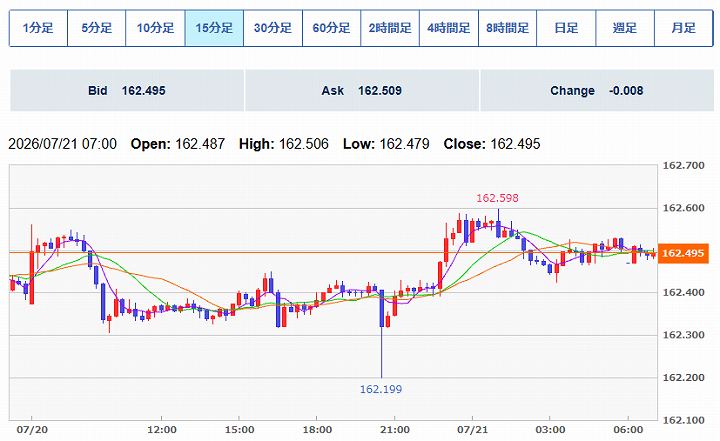Click the orange 162.495 current price label
The height and width of the screenshot is (441, 720).
click(x=683, y=253)
